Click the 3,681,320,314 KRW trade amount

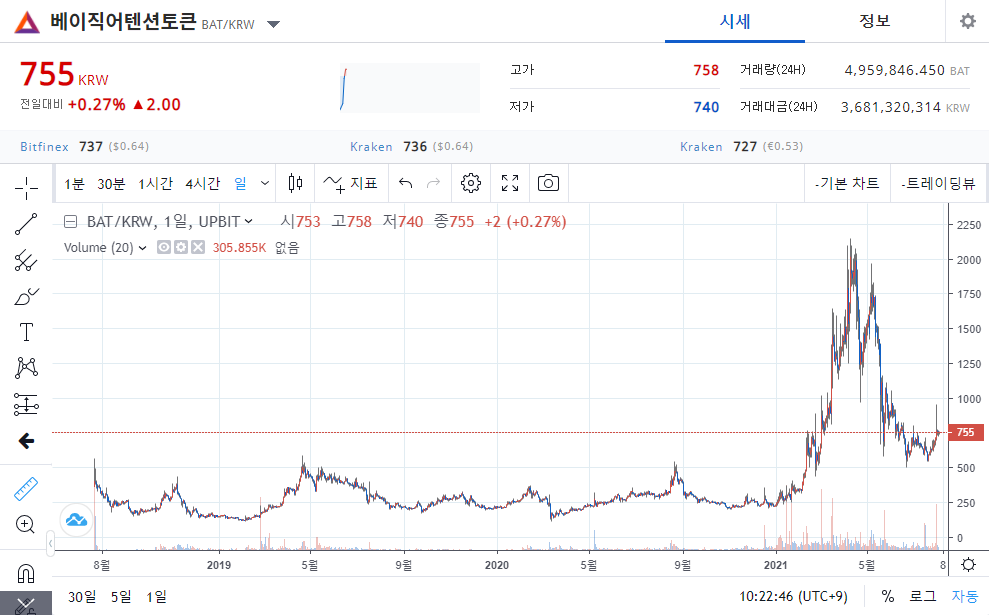pyautogui.click(x=891, y=107)
